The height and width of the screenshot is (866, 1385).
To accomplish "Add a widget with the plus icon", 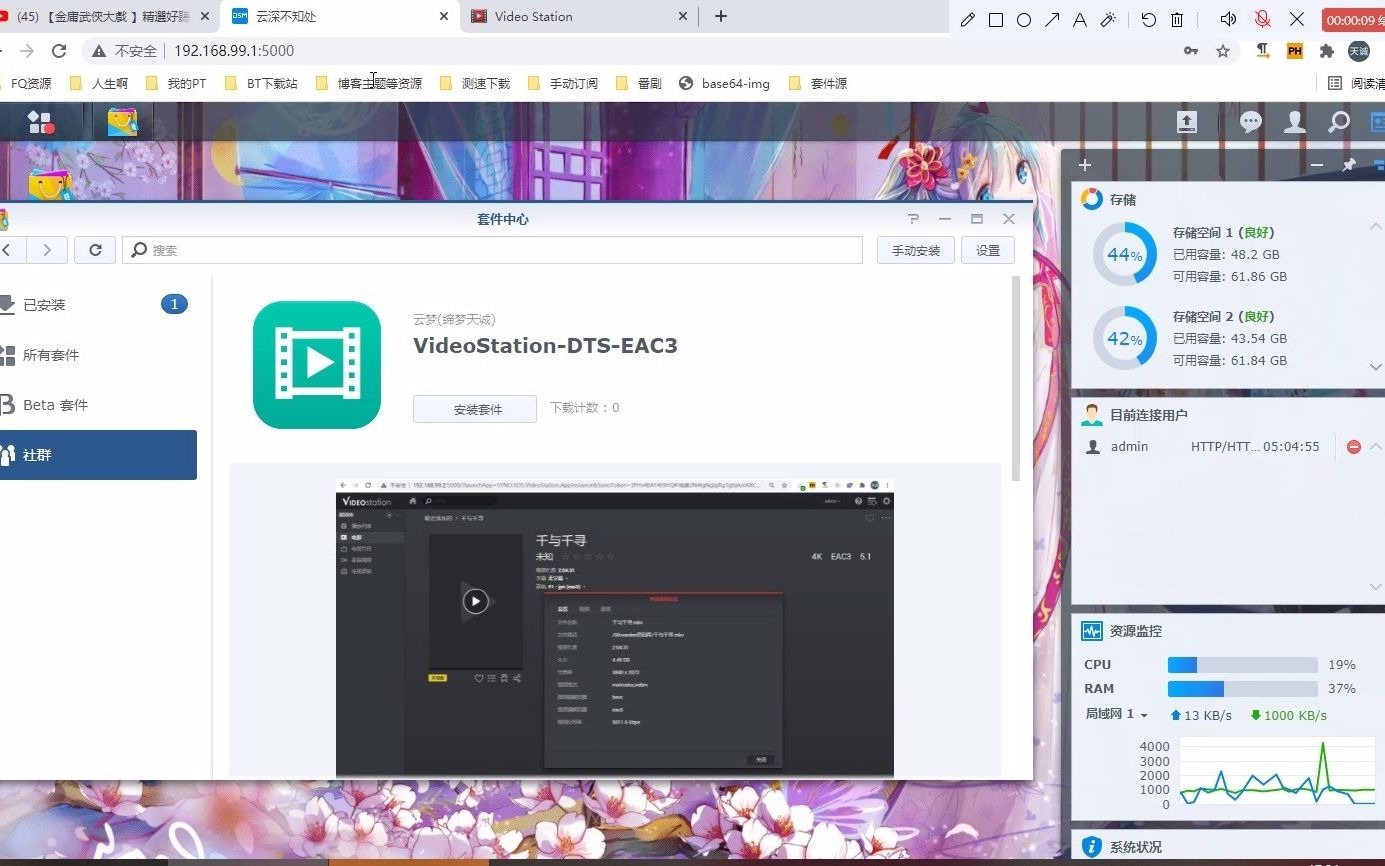I will pos(1085,165).
